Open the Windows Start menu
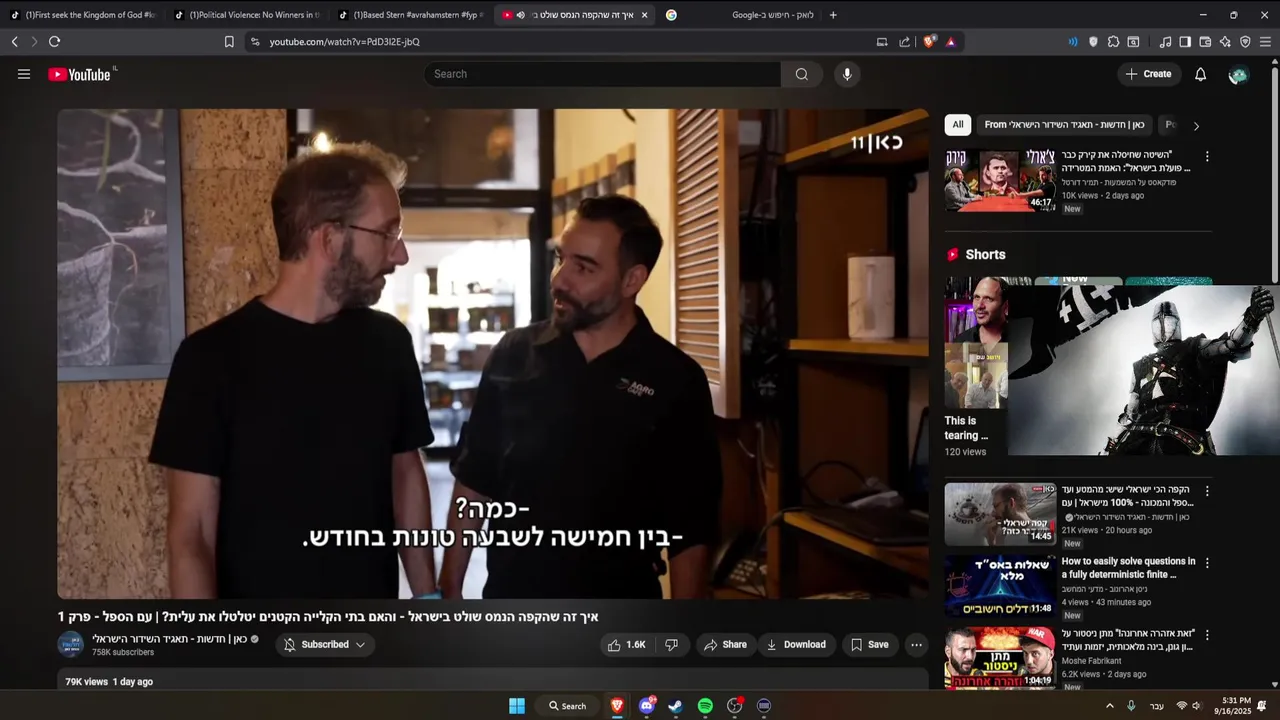 [517, 706]
